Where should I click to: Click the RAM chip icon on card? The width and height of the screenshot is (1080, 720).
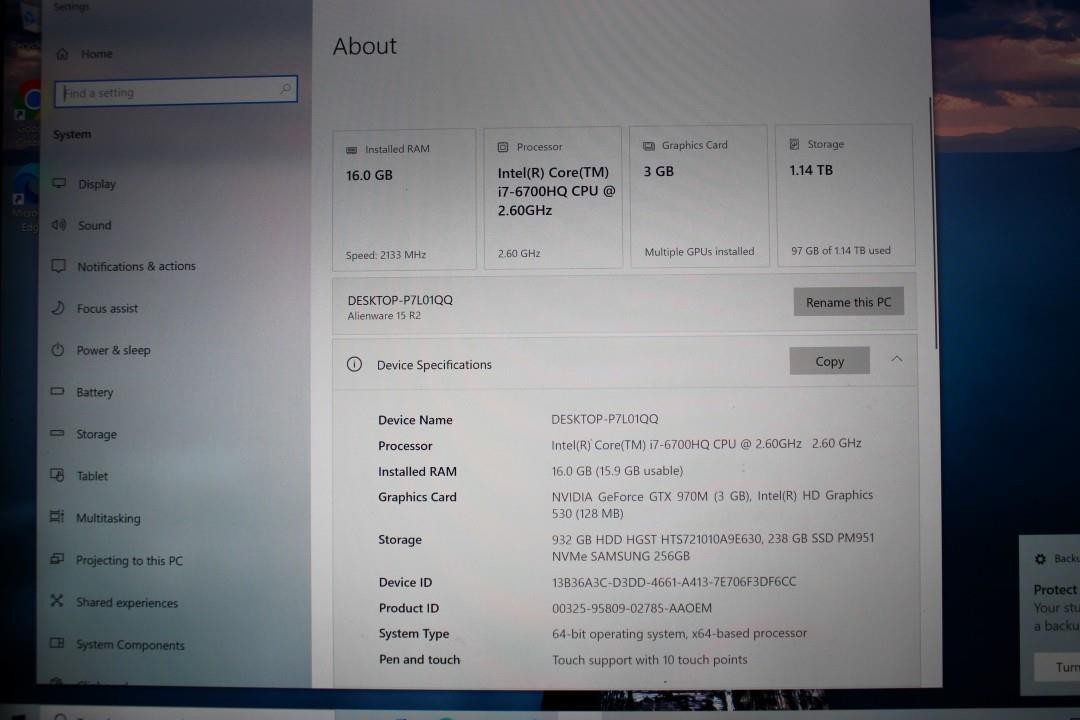(351, 150)
